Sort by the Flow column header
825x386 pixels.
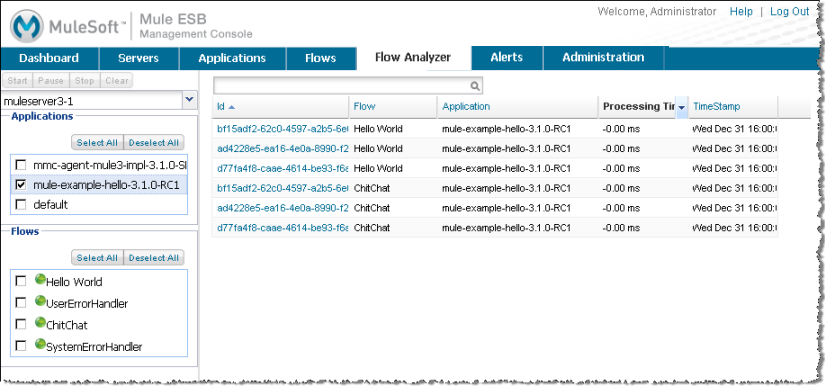coord(393,107)
